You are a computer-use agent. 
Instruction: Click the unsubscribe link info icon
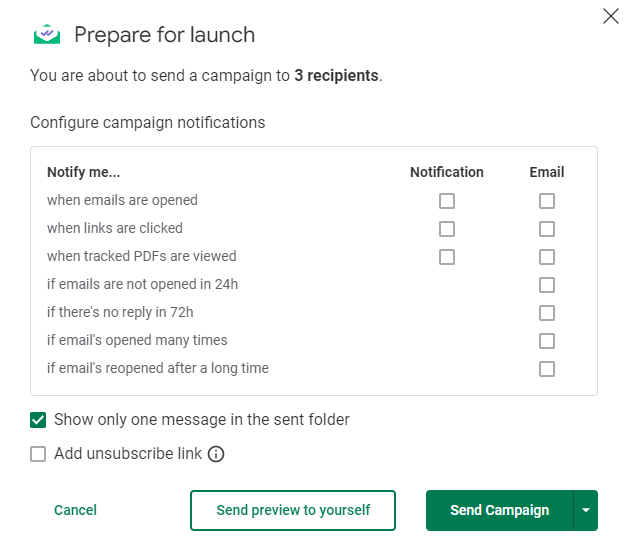click(x=216, y=454)
